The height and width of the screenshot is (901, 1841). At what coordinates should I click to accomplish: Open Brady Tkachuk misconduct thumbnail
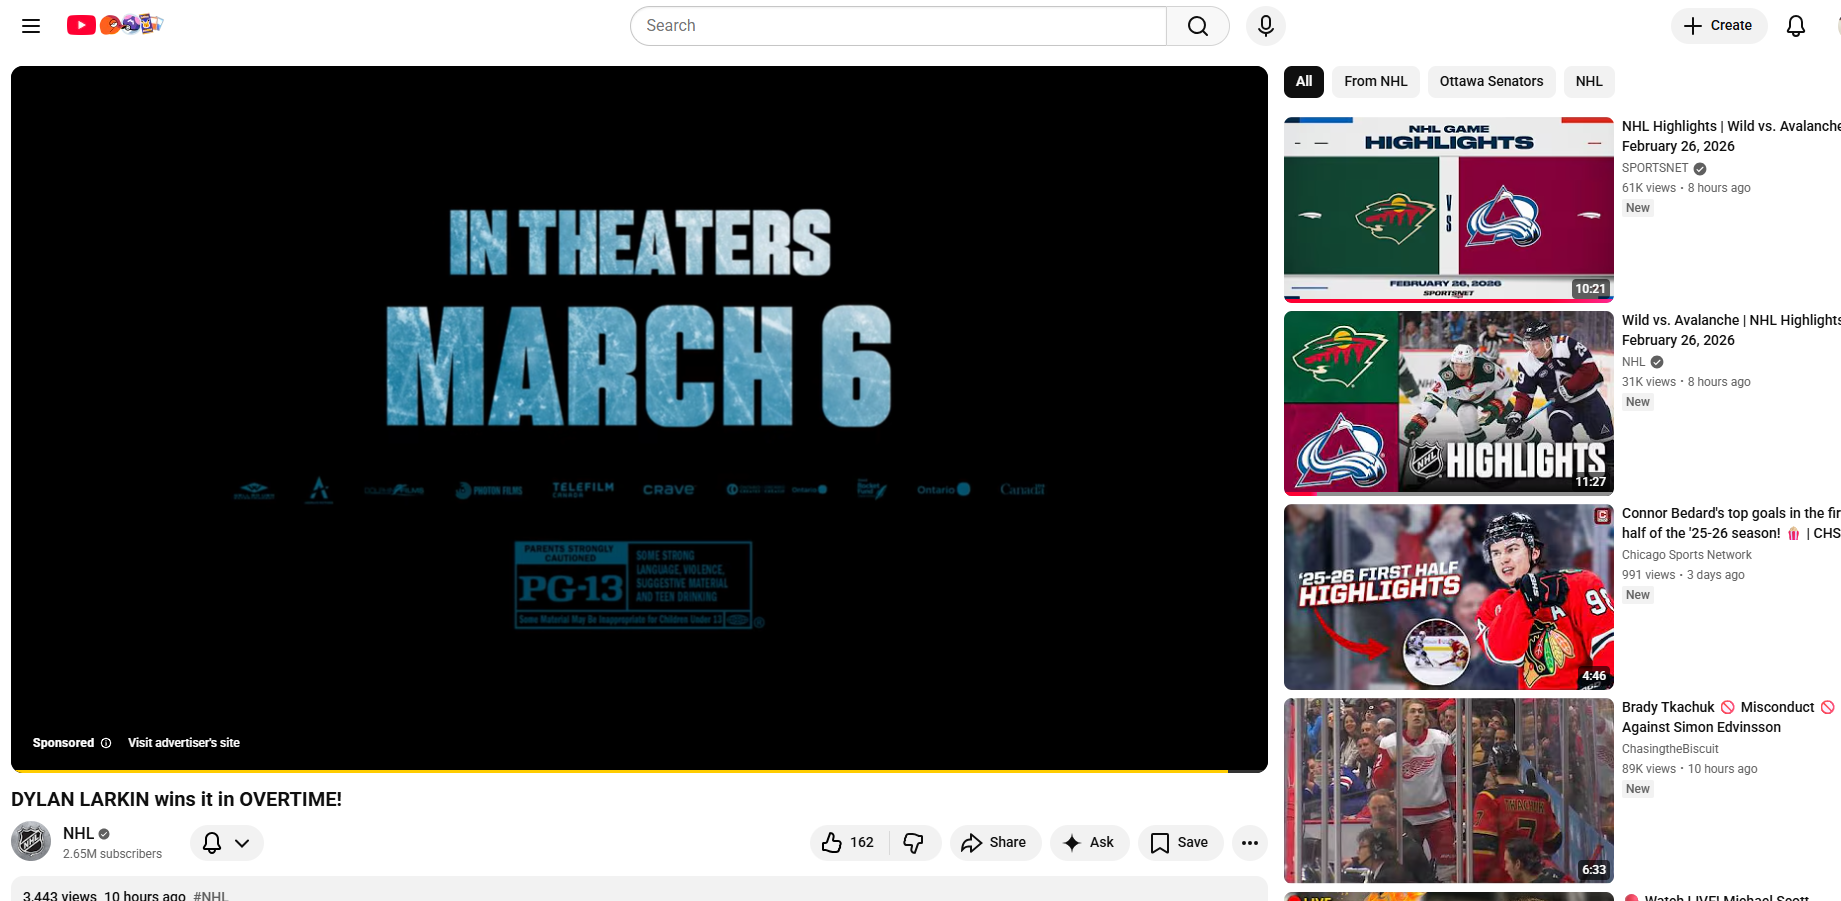point(1448,791)
